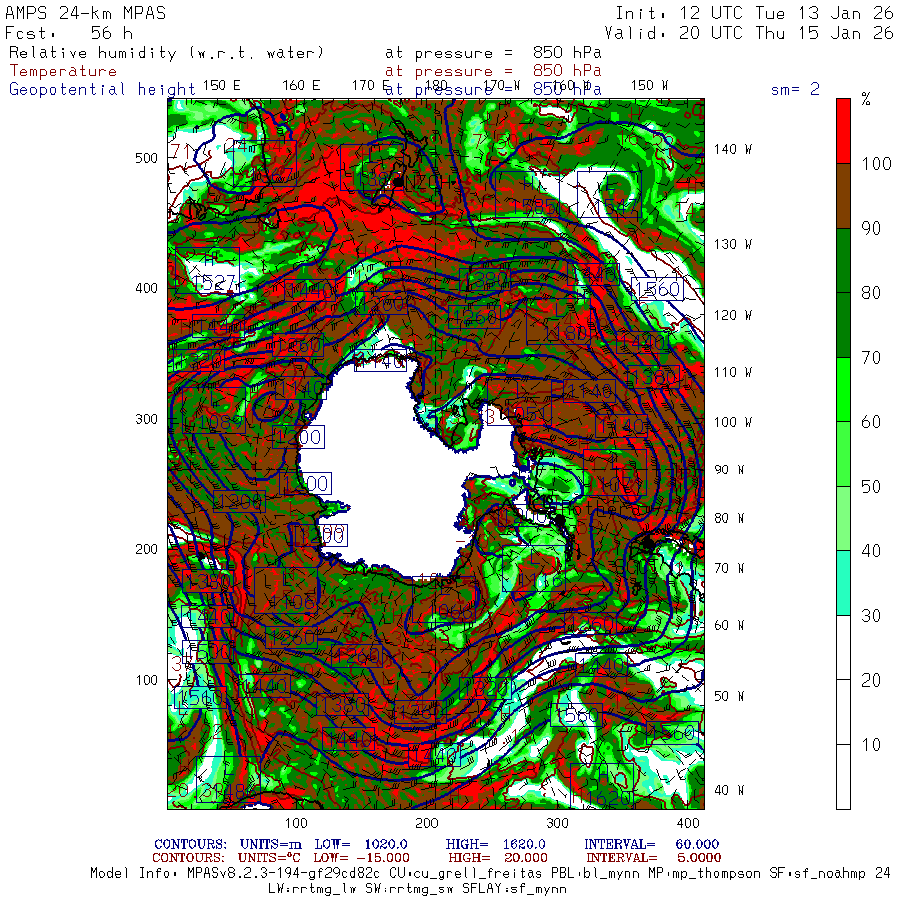Select the brown 90–100% legend swatch
Image resolution: width=900 pixels, height=900 pixels.
843,195
